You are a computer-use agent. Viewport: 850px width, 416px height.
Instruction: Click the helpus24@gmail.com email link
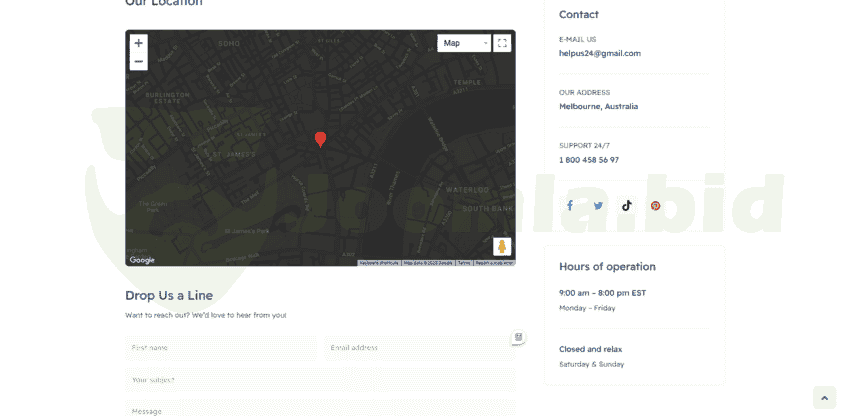point(599,53)
